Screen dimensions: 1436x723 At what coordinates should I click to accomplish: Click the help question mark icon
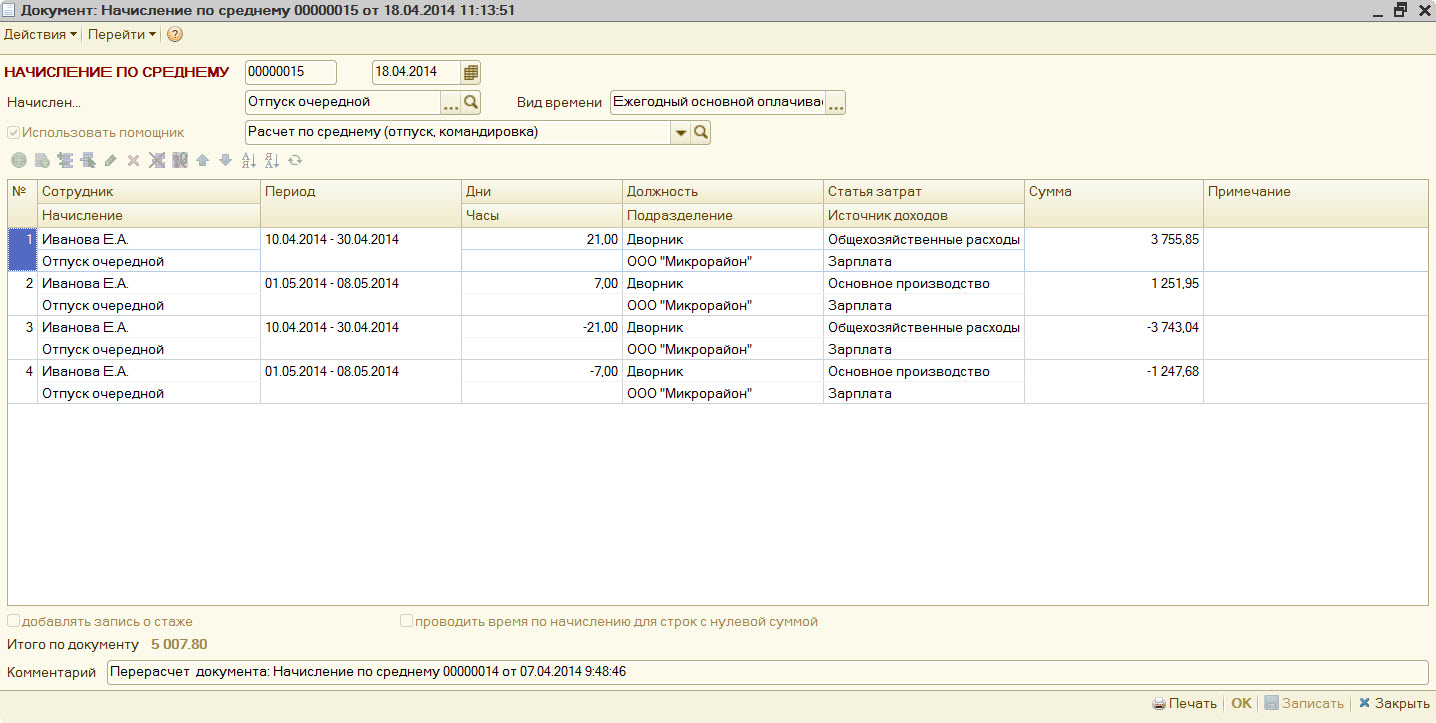tap(175, 34)
